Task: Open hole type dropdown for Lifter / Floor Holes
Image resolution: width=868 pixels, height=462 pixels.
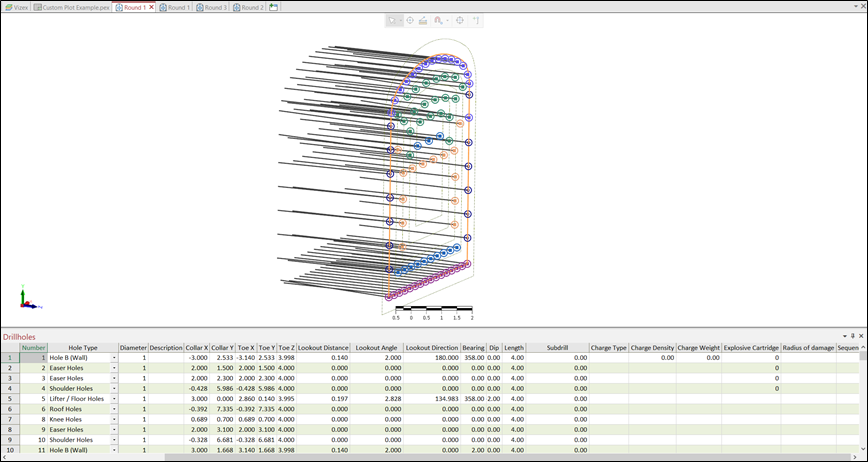Action: [114, 398]
